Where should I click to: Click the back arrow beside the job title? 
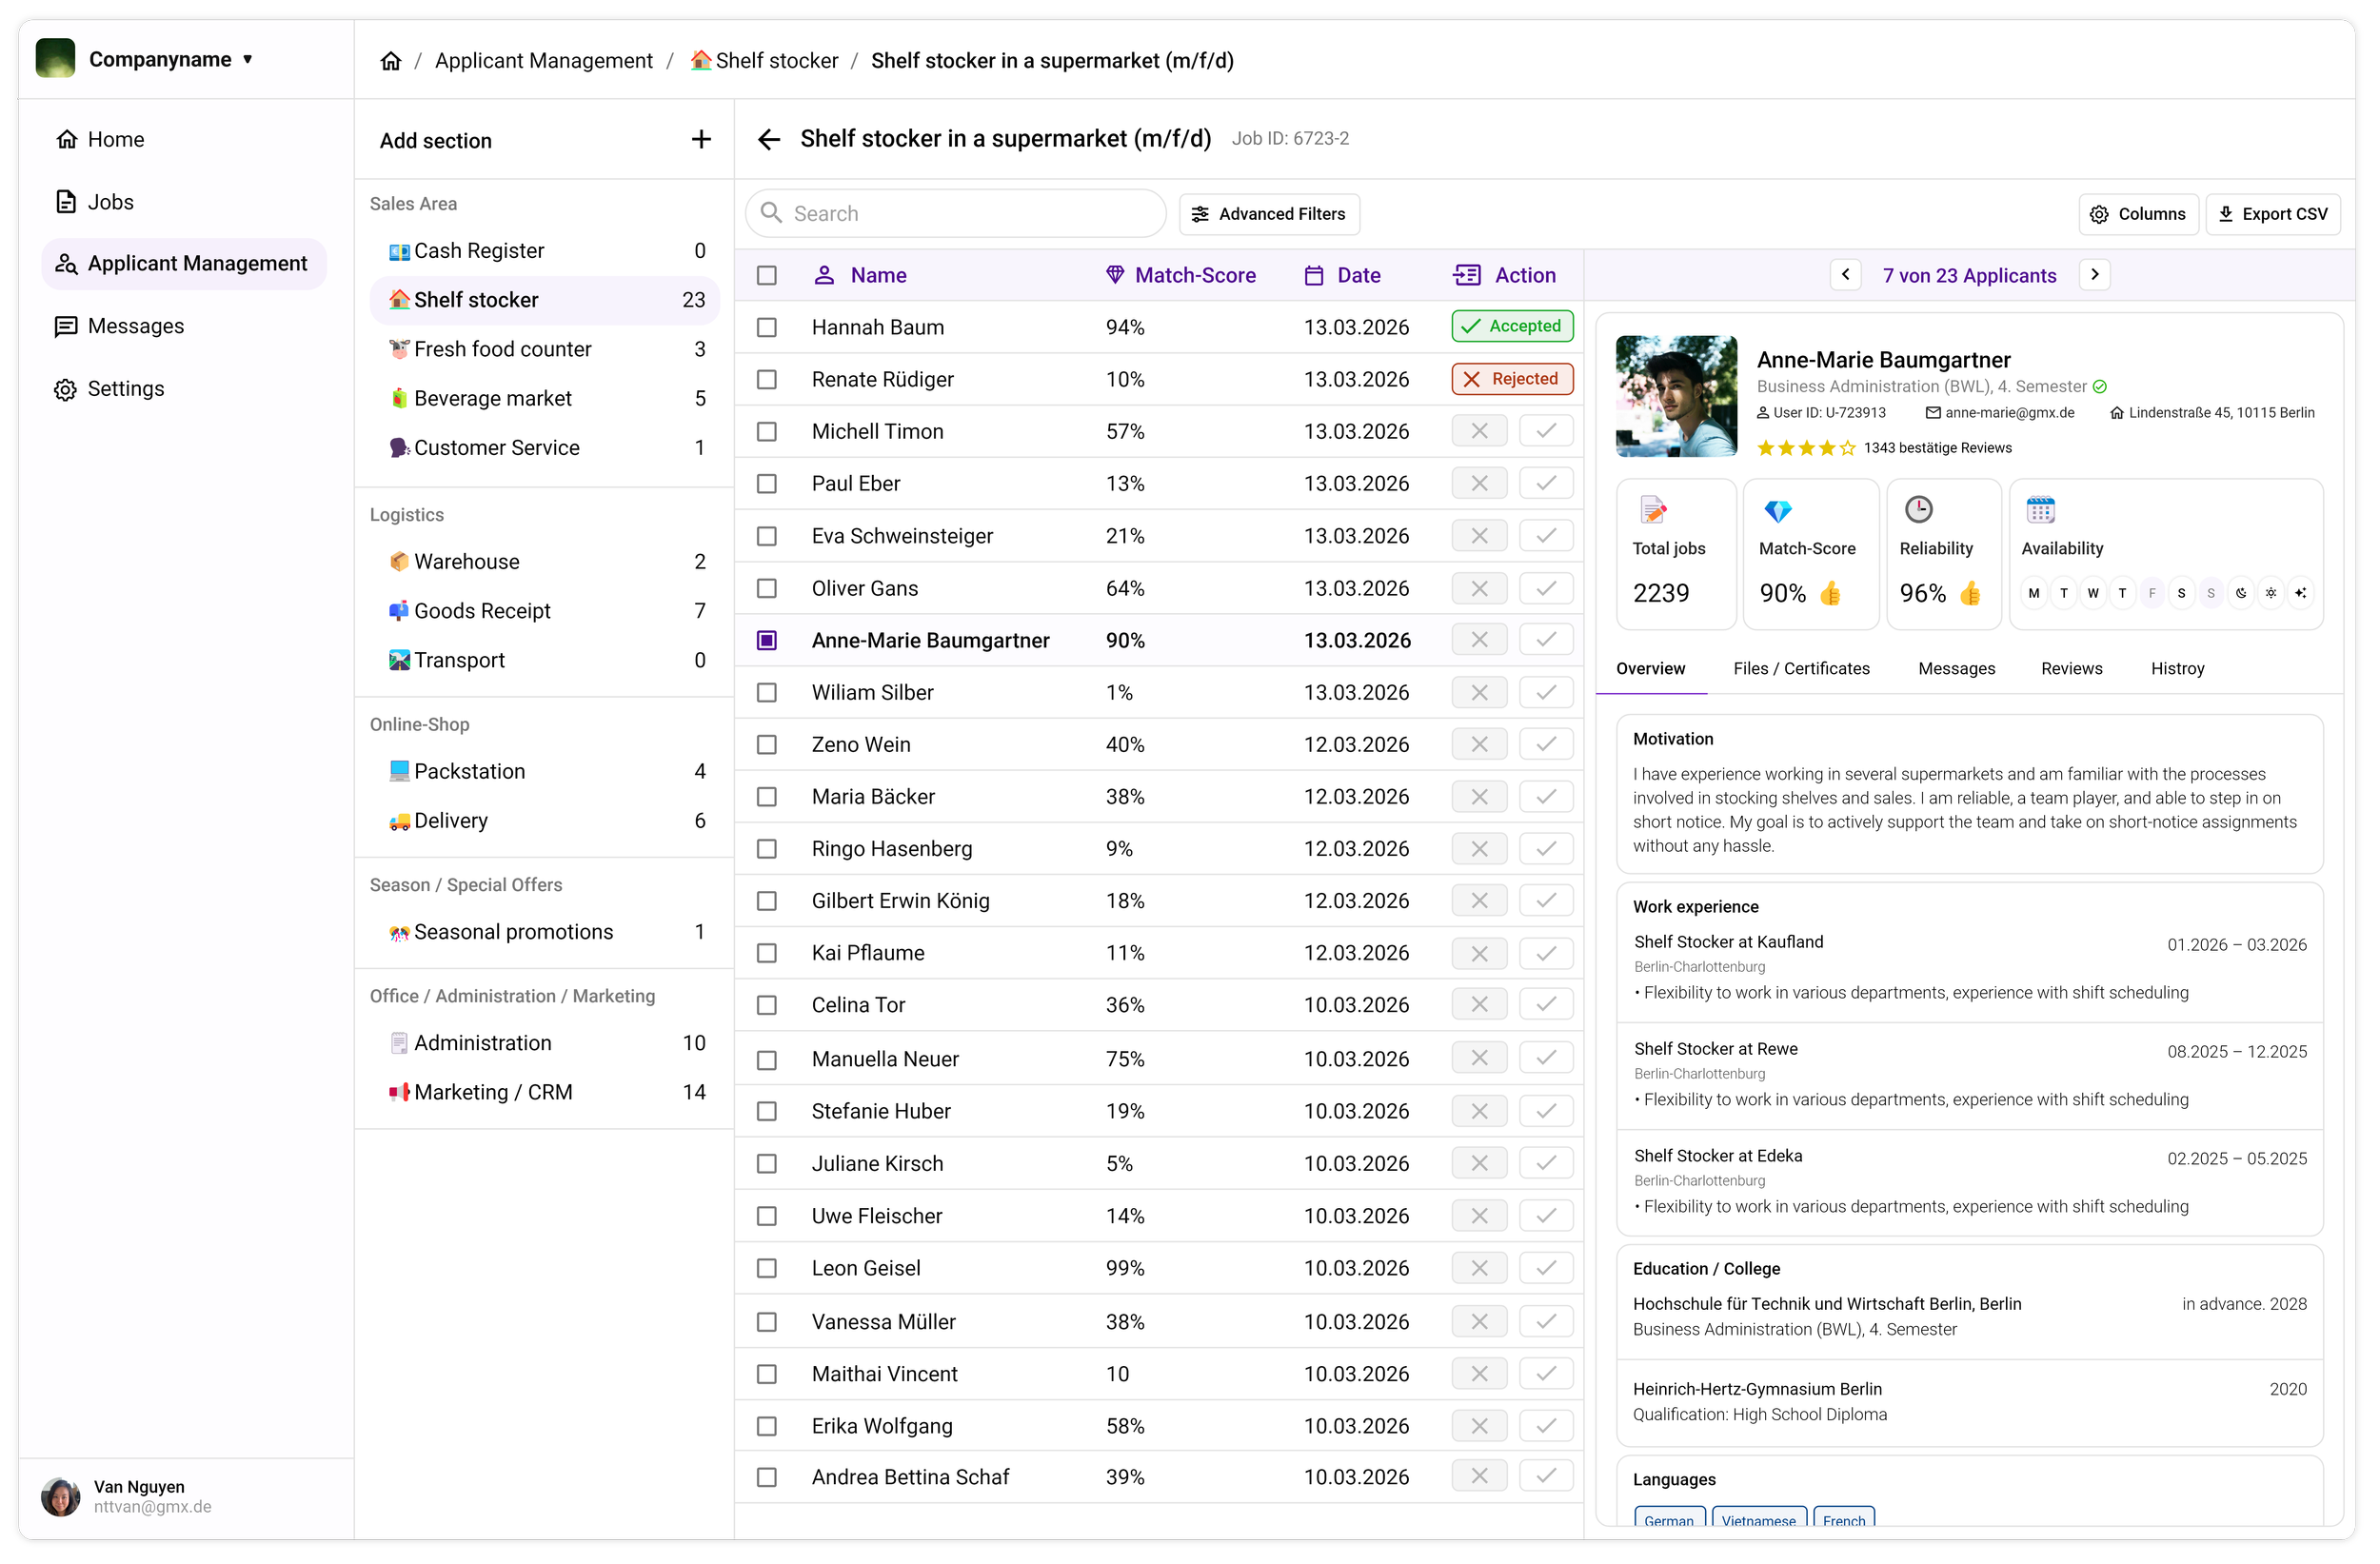[768, 139]
